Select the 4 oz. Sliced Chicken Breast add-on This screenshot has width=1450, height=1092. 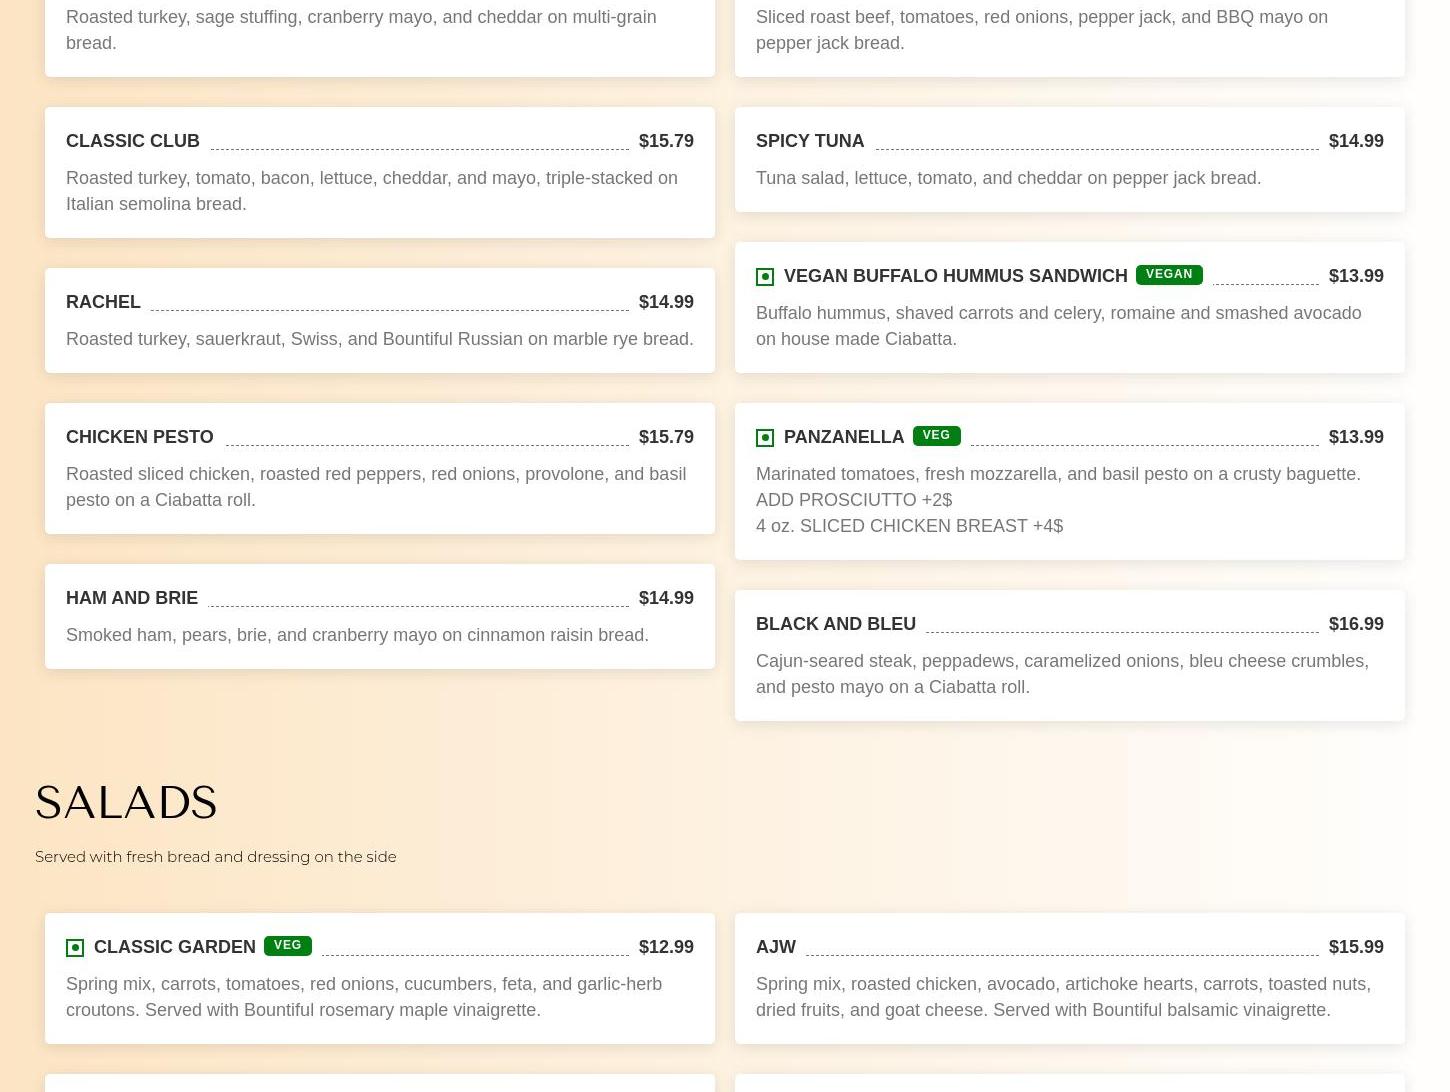pos(908,526)
